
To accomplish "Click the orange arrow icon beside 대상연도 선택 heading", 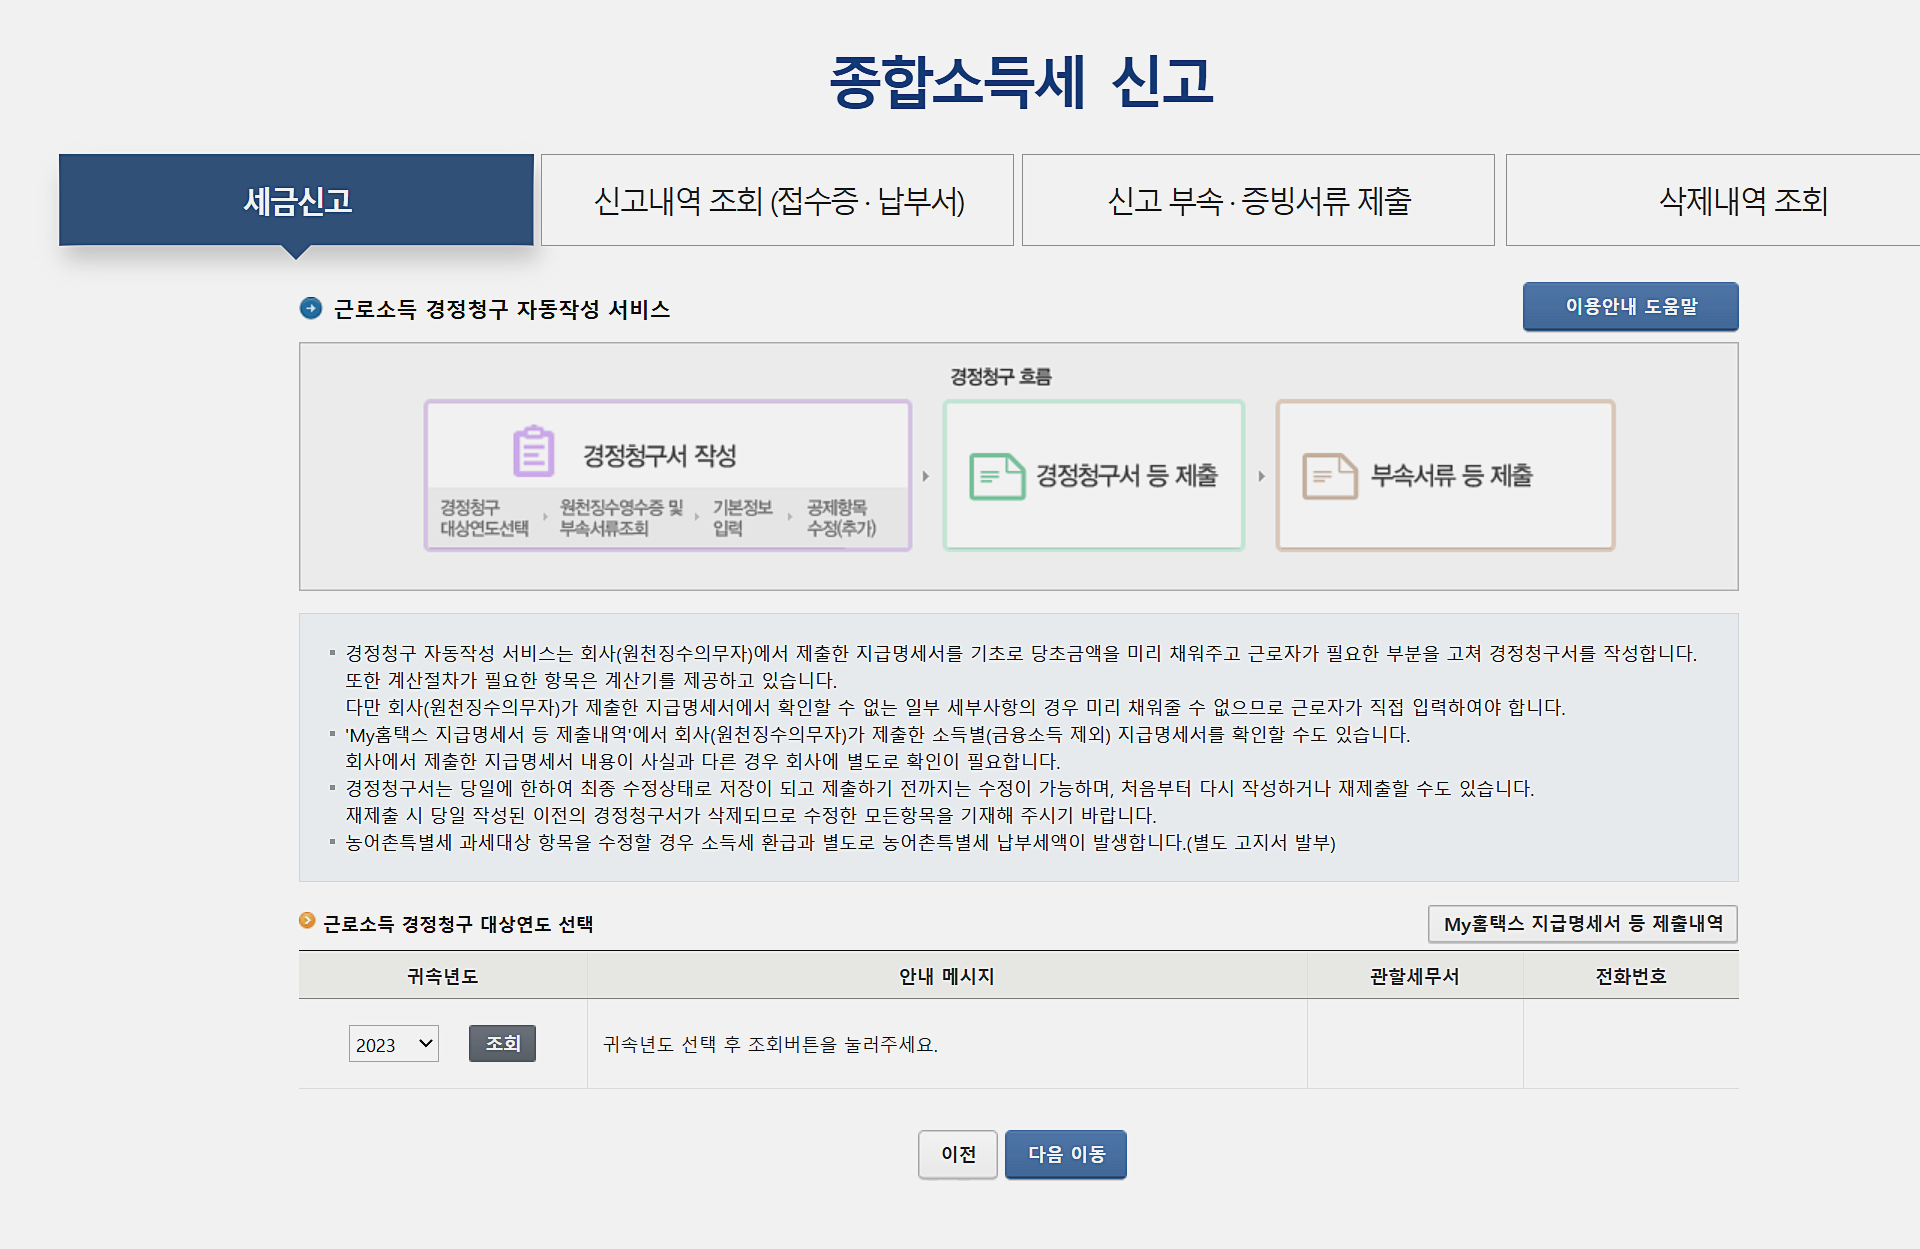I will pos(307,920).
